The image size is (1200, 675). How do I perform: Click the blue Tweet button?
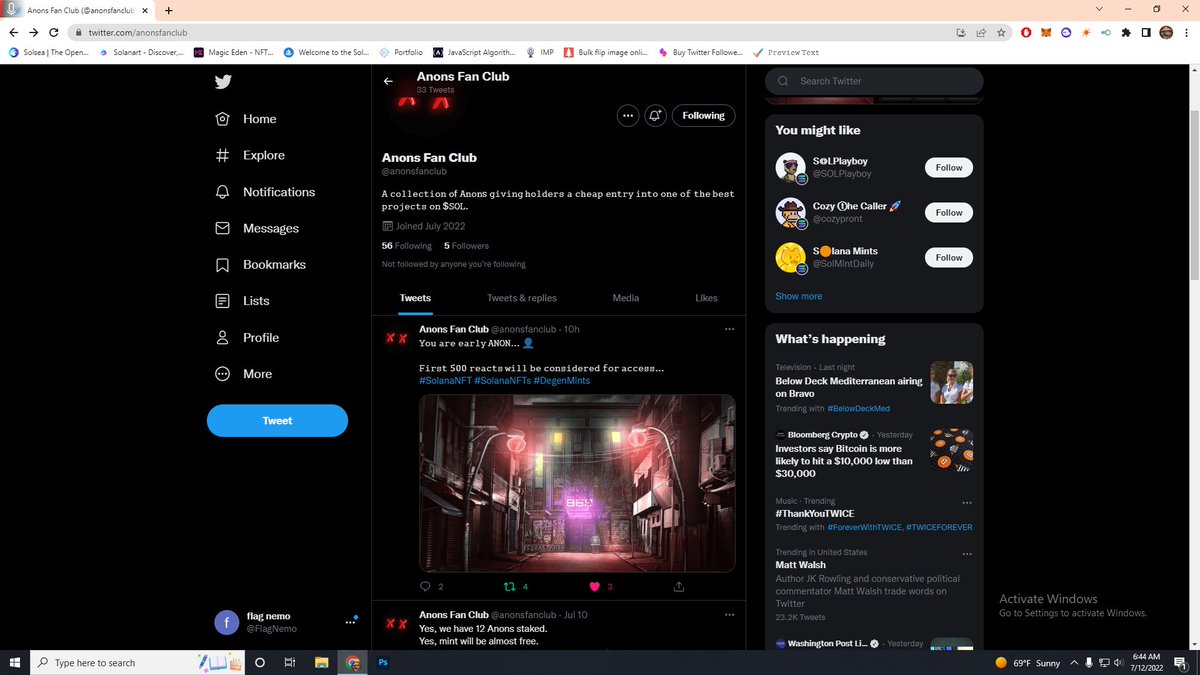(277, 421)
